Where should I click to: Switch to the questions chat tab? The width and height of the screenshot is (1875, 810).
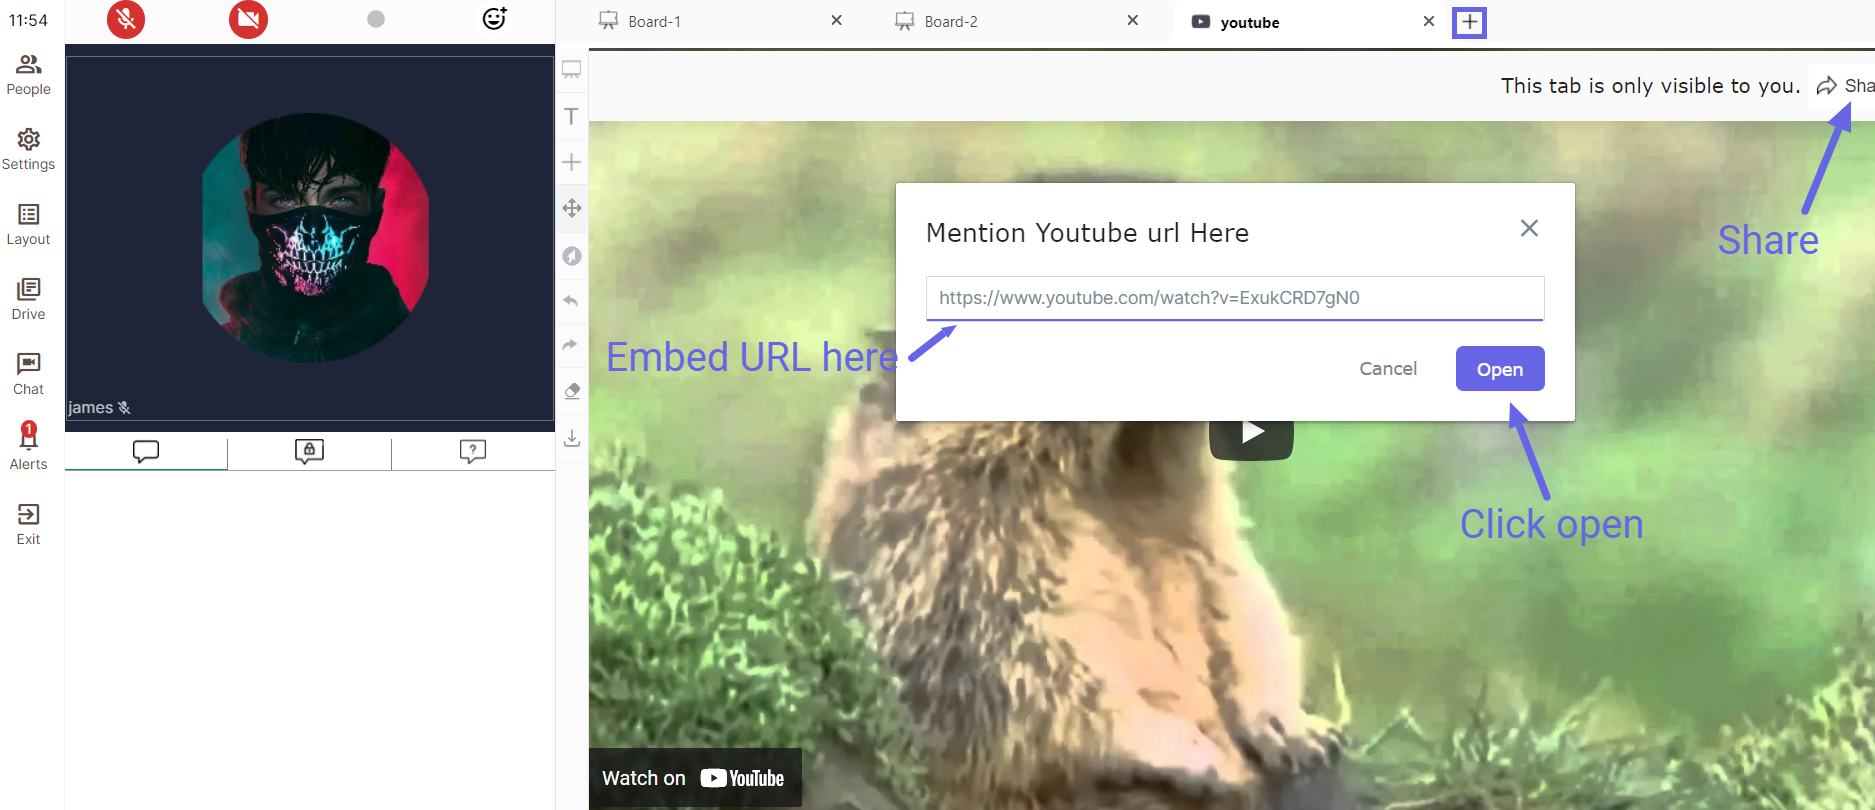click(x=473, y=452)
